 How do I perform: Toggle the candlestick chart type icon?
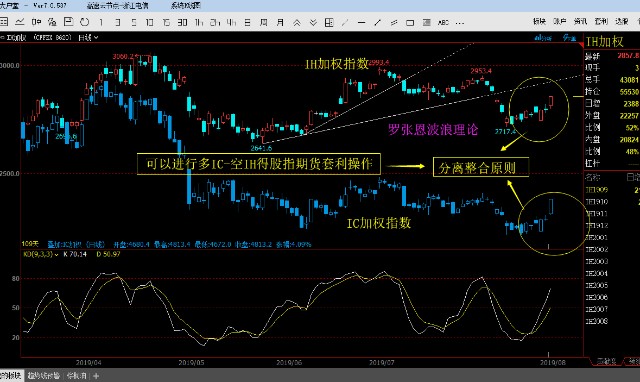point(36,22)
